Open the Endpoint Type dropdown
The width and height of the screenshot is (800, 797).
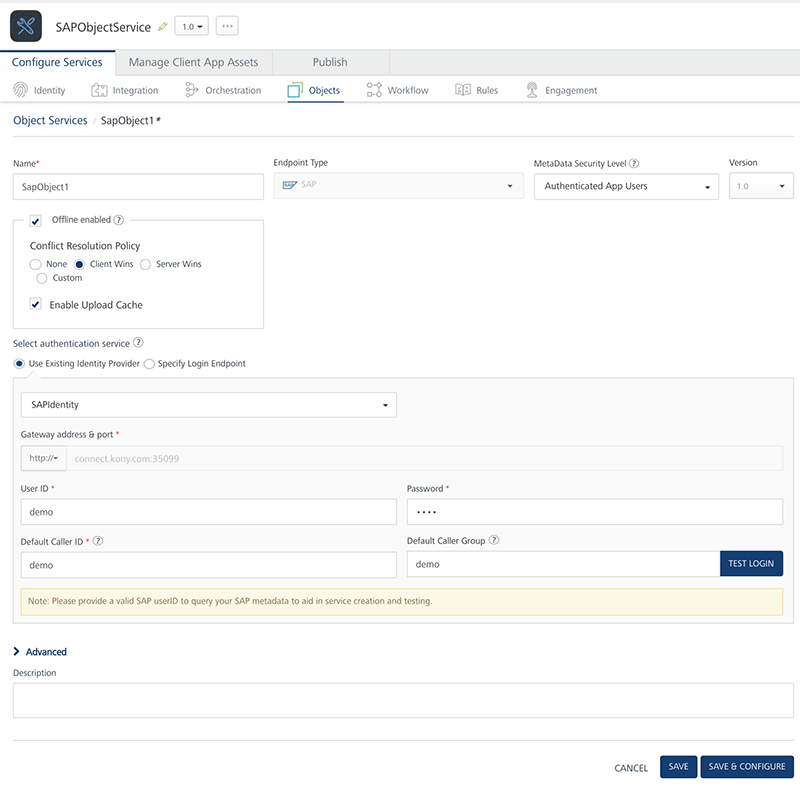click(398, 186)
